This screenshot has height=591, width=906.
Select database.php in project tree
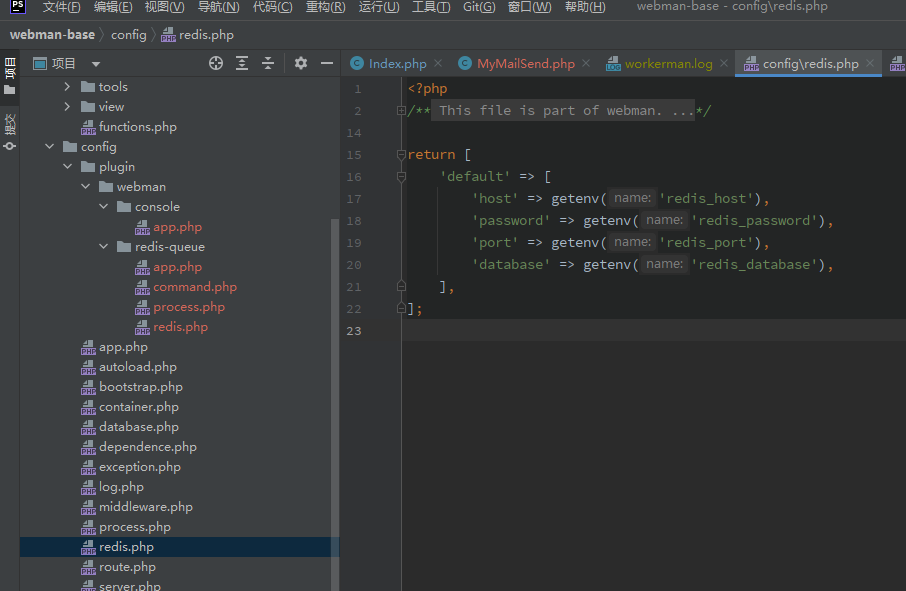[x=139, y=426]
